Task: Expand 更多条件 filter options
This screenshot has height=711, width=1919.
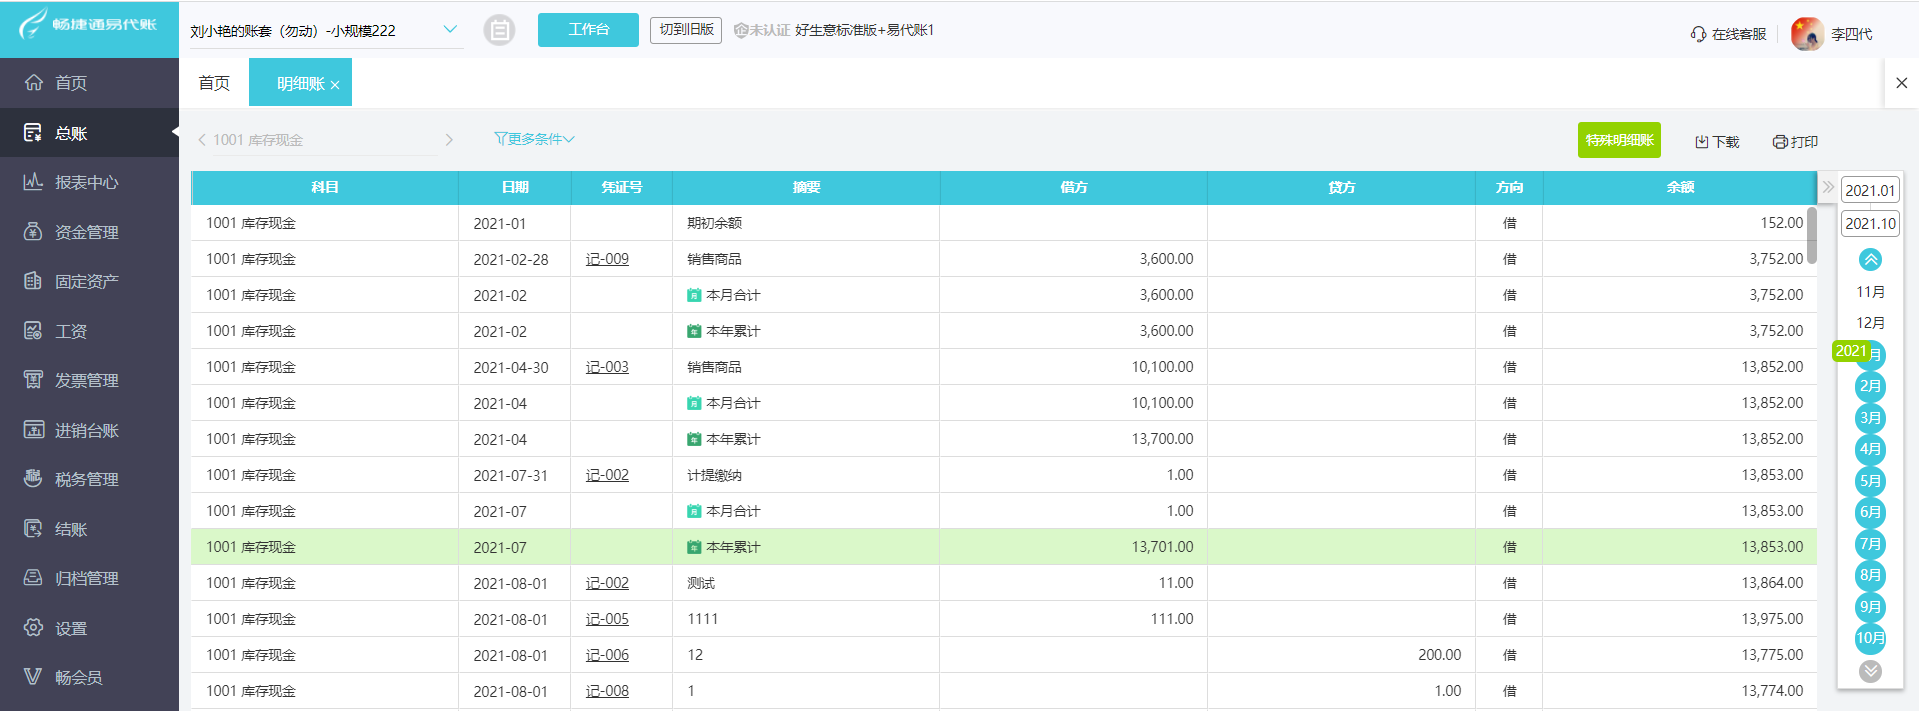Action: click(534, 139)
